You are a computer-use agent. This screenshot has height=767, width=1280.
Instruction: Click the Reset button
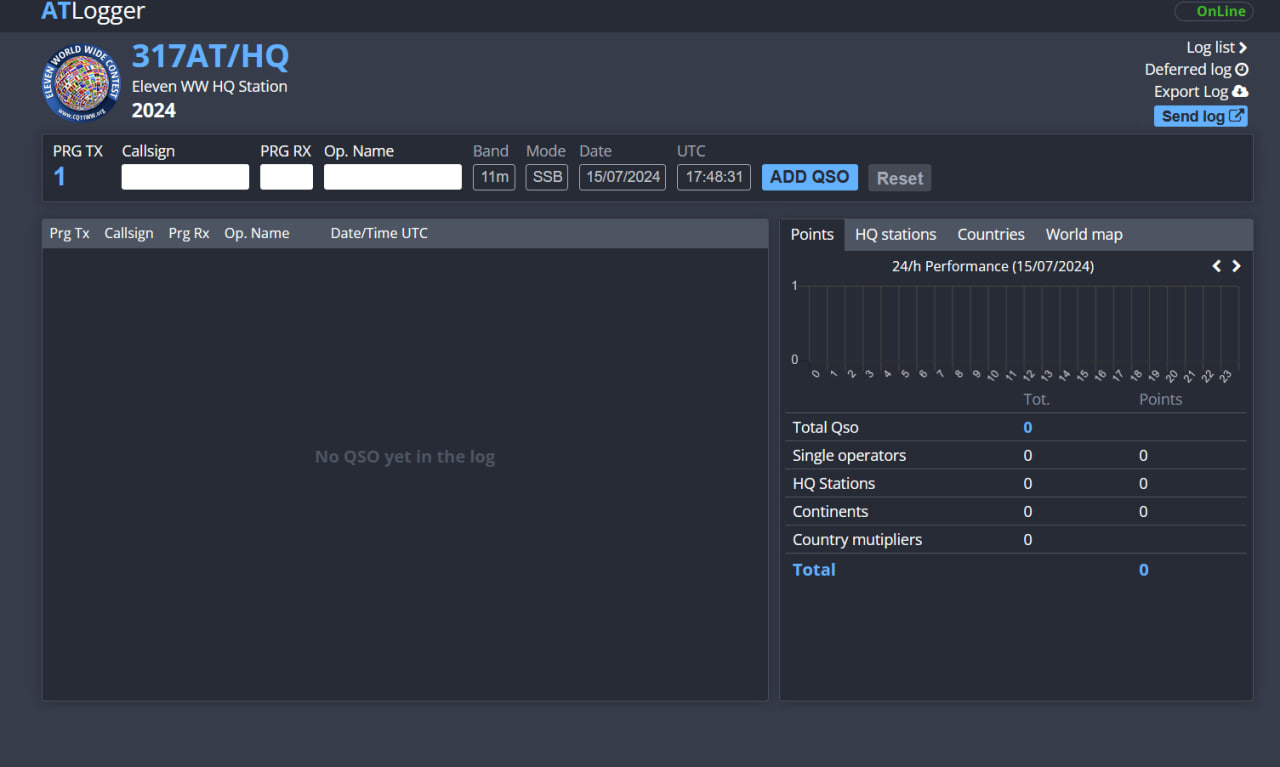(899, 178)
